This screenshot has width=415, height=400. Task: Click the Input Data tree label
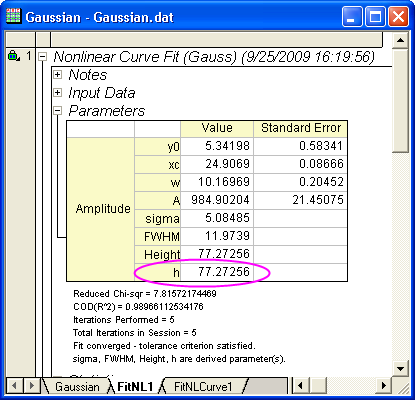[x=102, y=93]
